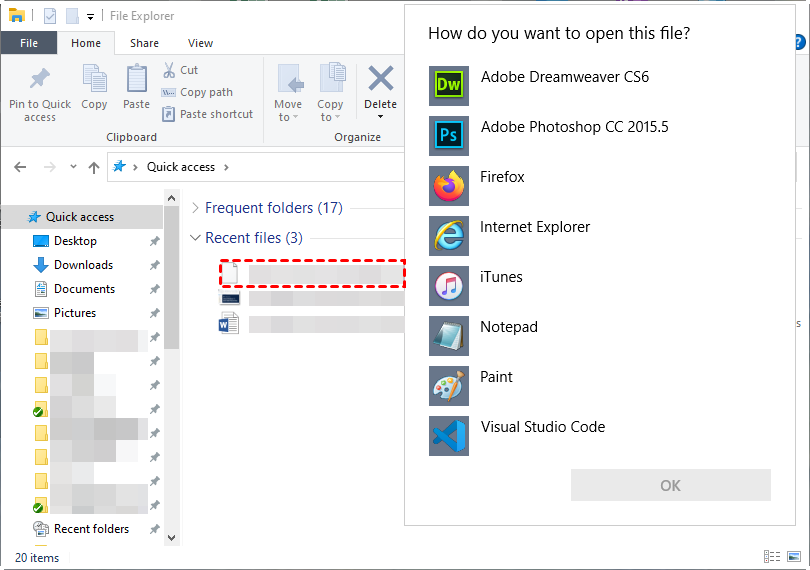
Task: Click the red X Delete icon
Action: [x=381, y=79]
